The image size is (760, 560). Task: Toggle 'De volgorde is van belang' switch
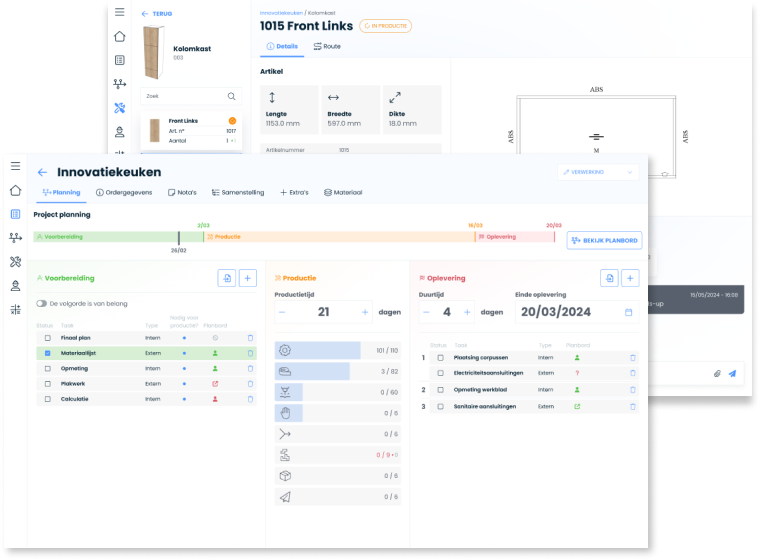41,303
